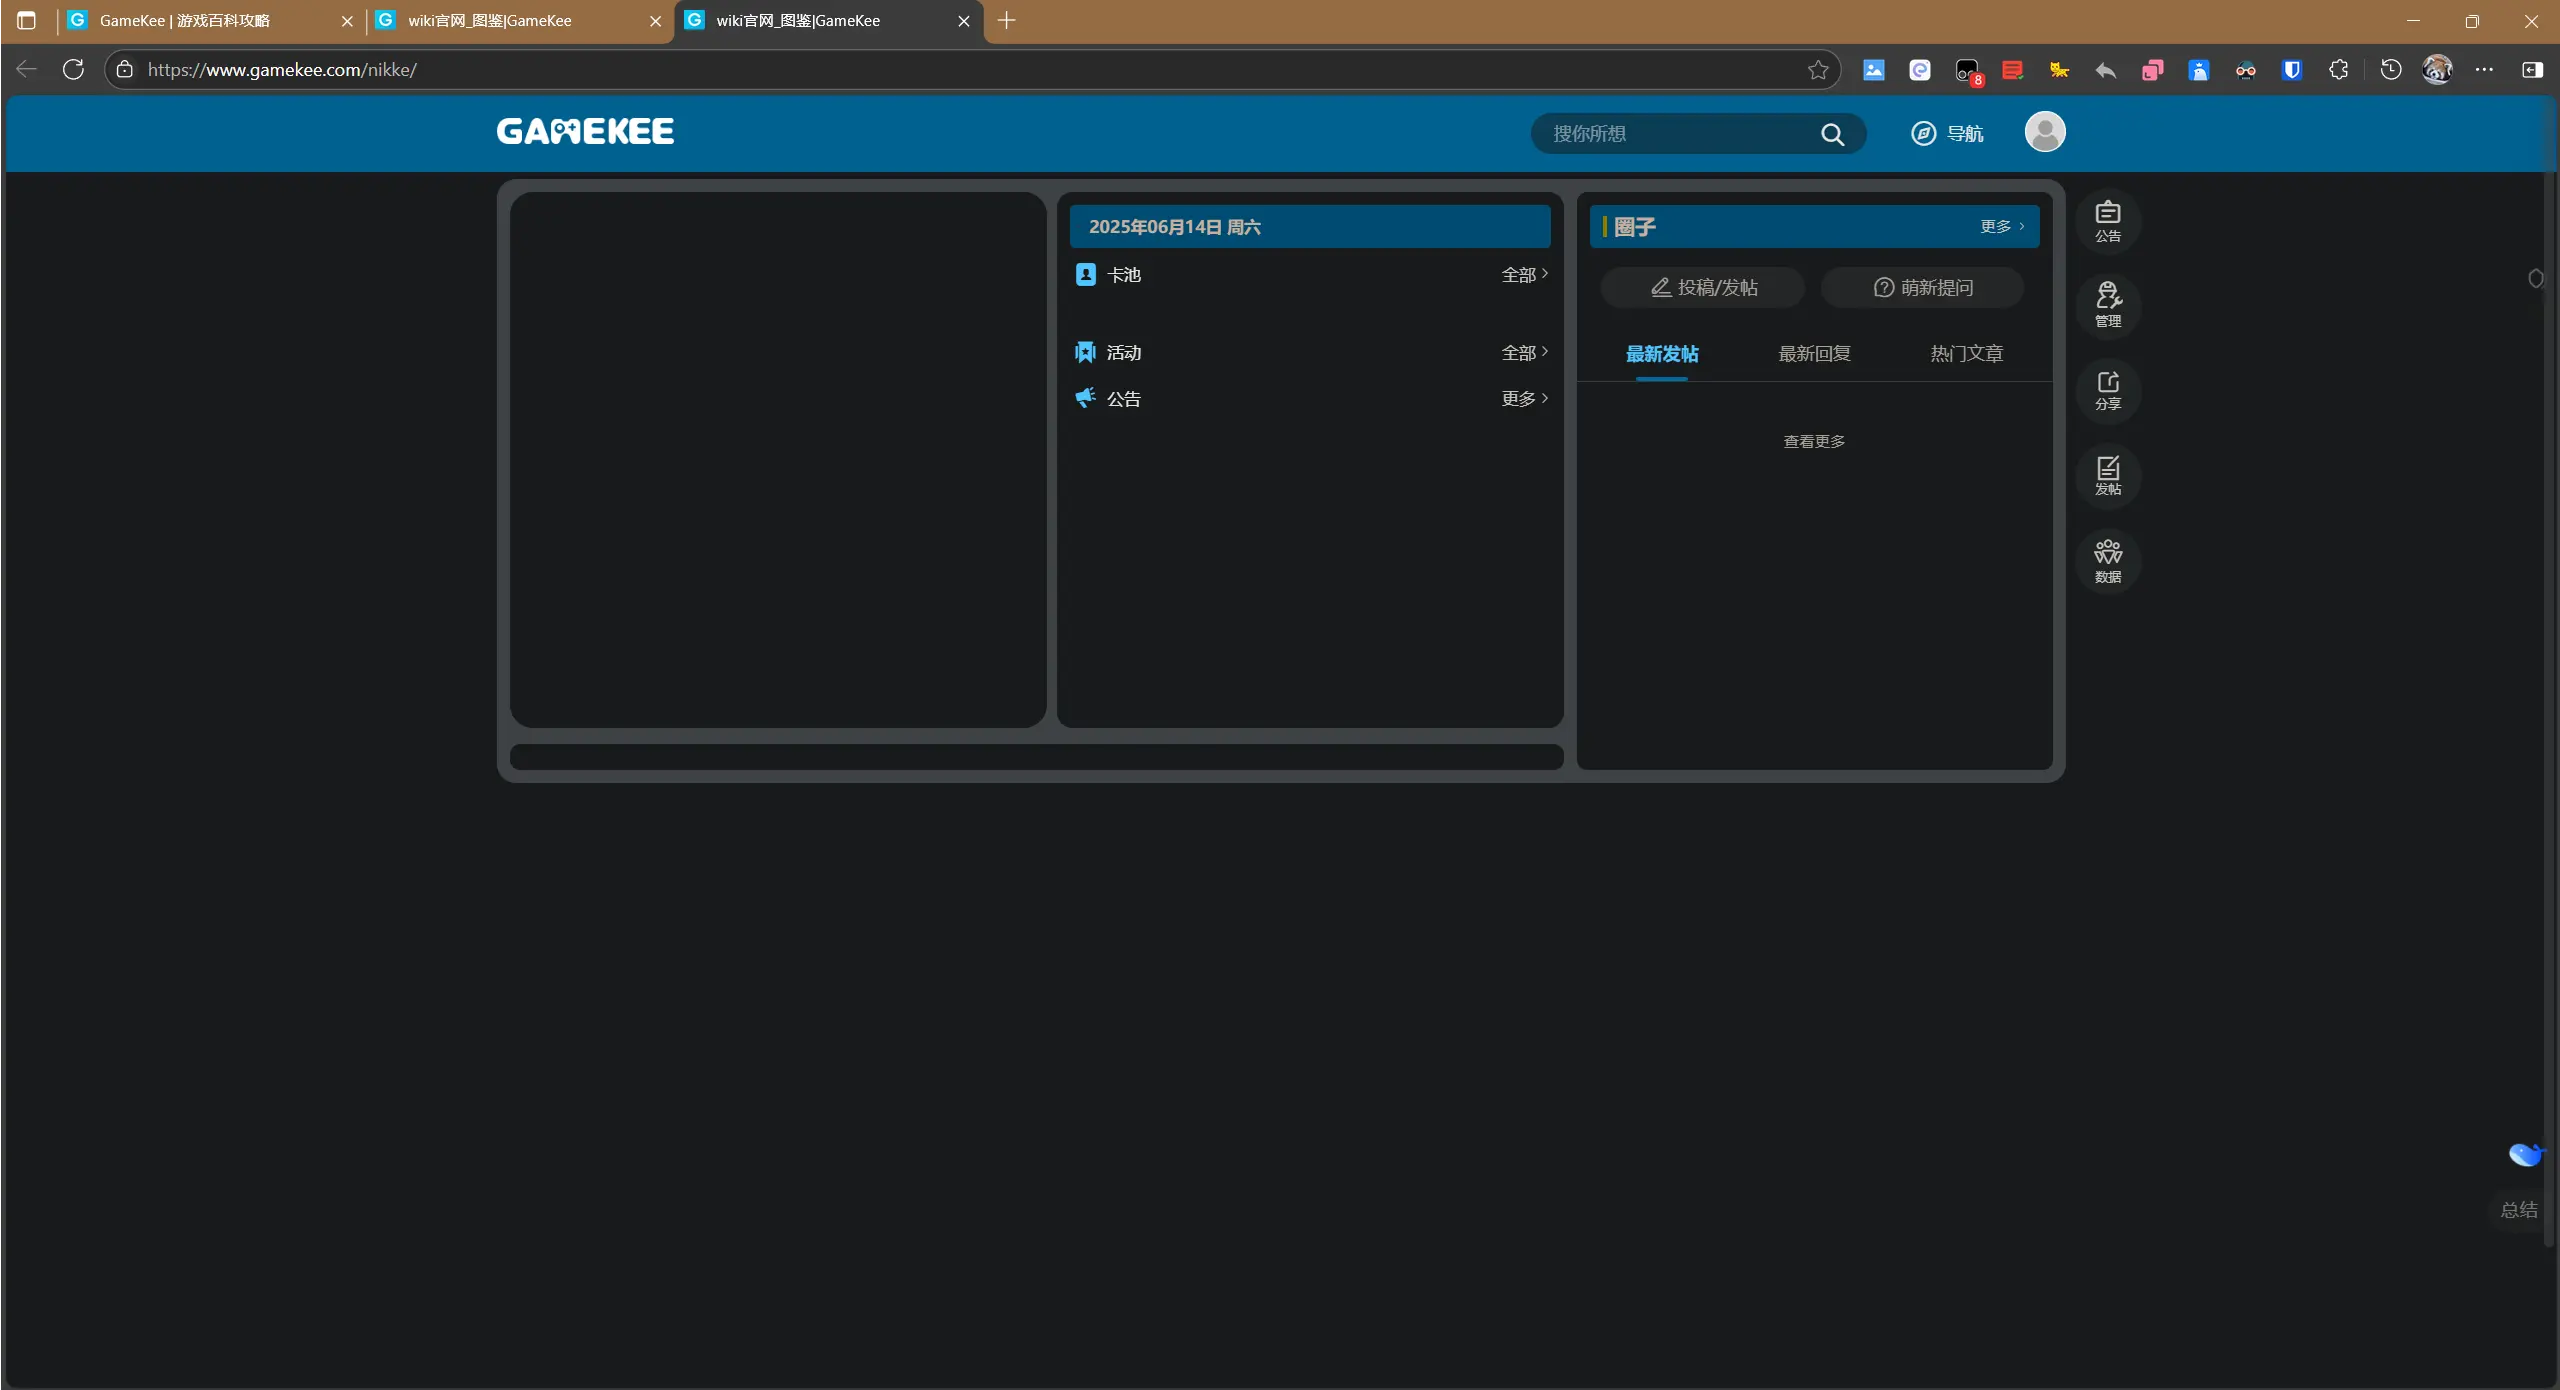Expand 公告 更多 list

[1524, 398]
